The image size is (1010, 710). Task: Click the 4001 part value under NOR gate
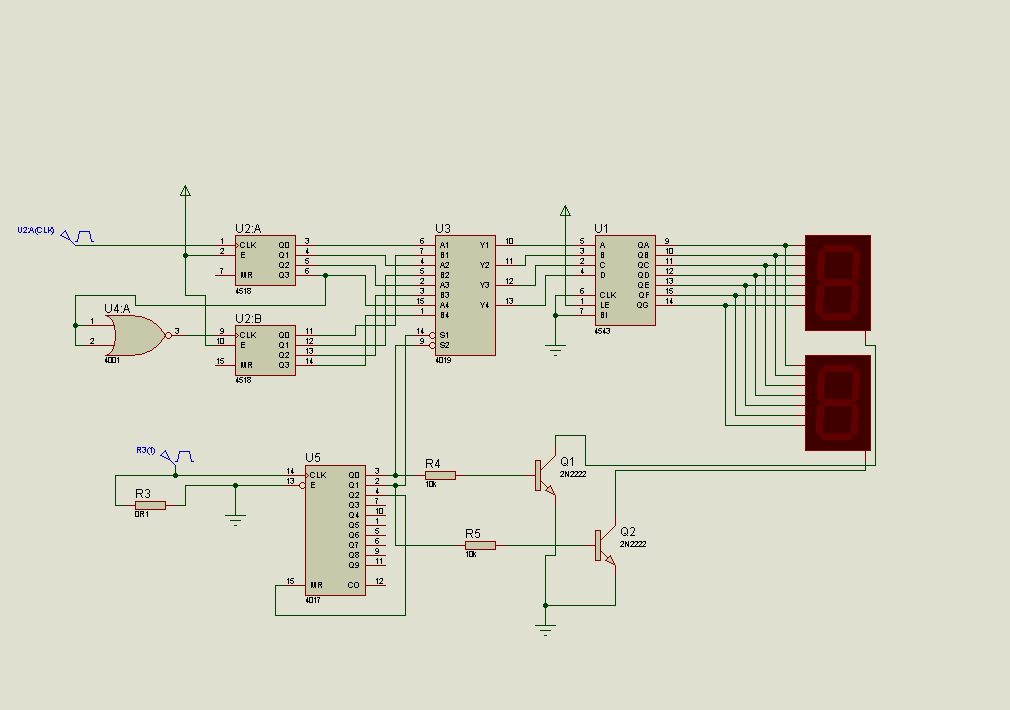tap(112, 360)
